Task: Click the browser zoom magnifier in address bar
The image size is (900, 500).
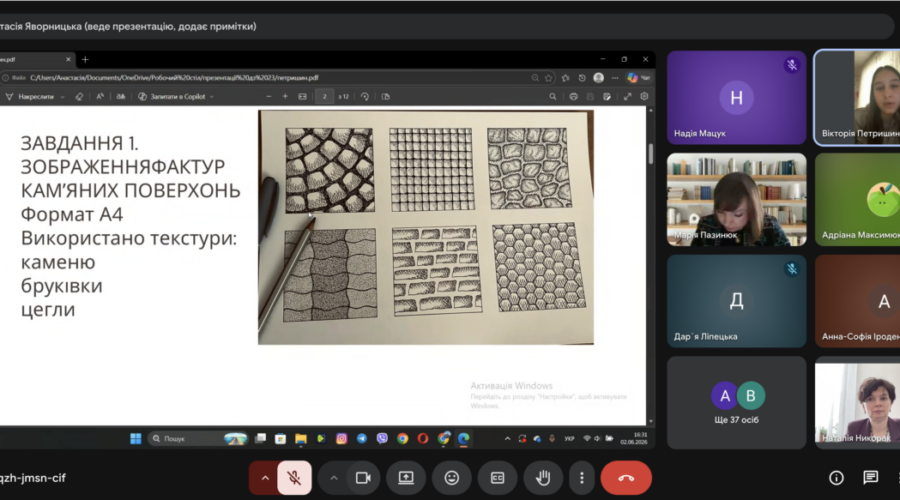Action: tap(534, 77)
